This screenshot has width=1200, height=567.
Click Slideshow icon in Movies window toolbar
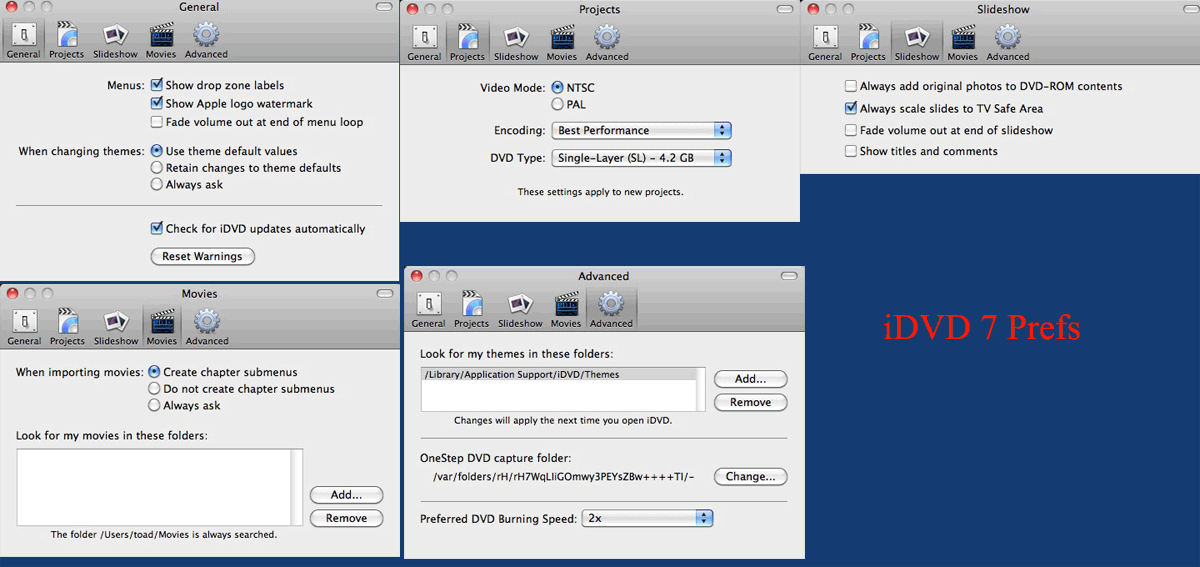click(116, 327)
